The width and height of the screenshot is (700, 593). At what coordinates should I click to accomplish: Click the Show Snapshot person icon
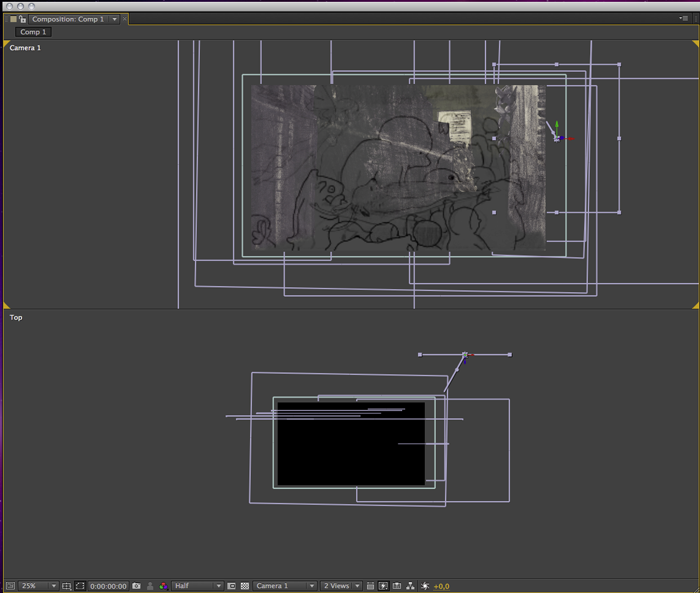pos(150,586)
